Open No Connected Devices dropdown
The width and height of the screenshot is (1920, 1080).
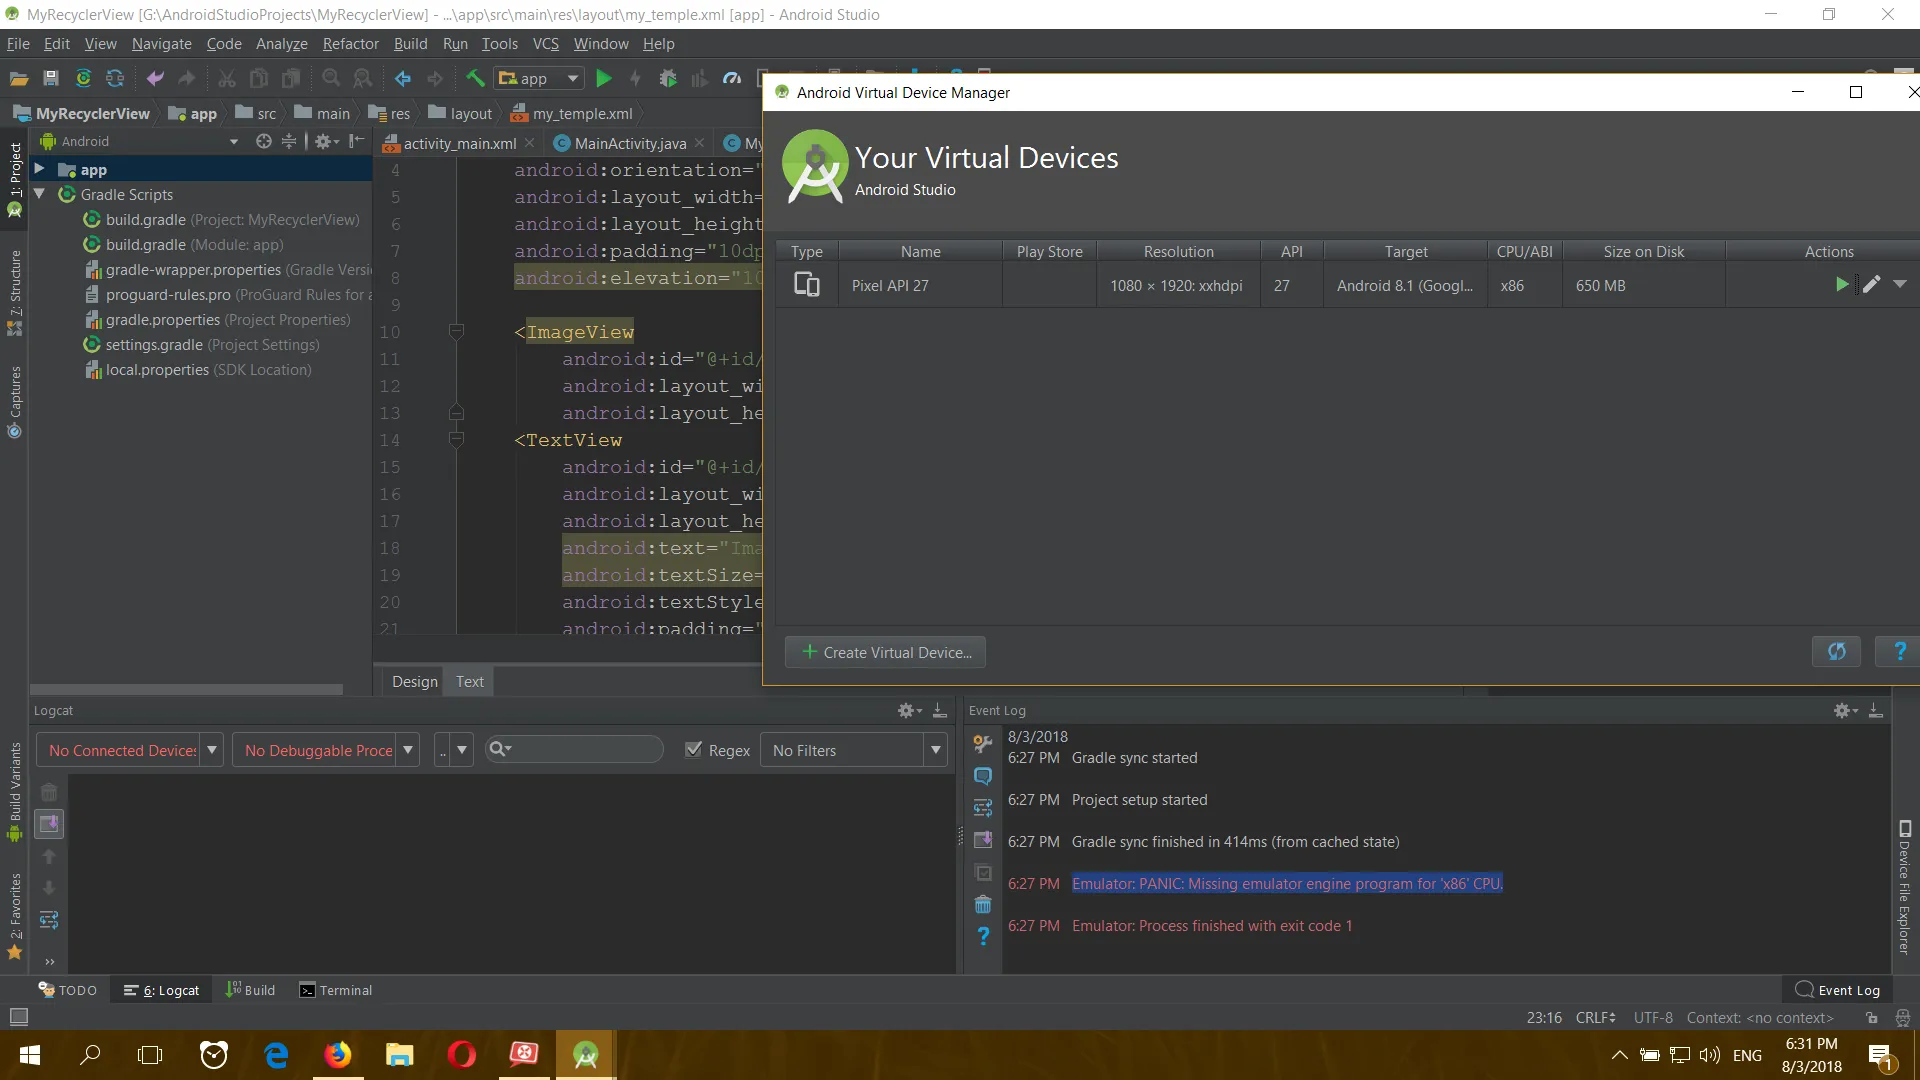[128, 750]
